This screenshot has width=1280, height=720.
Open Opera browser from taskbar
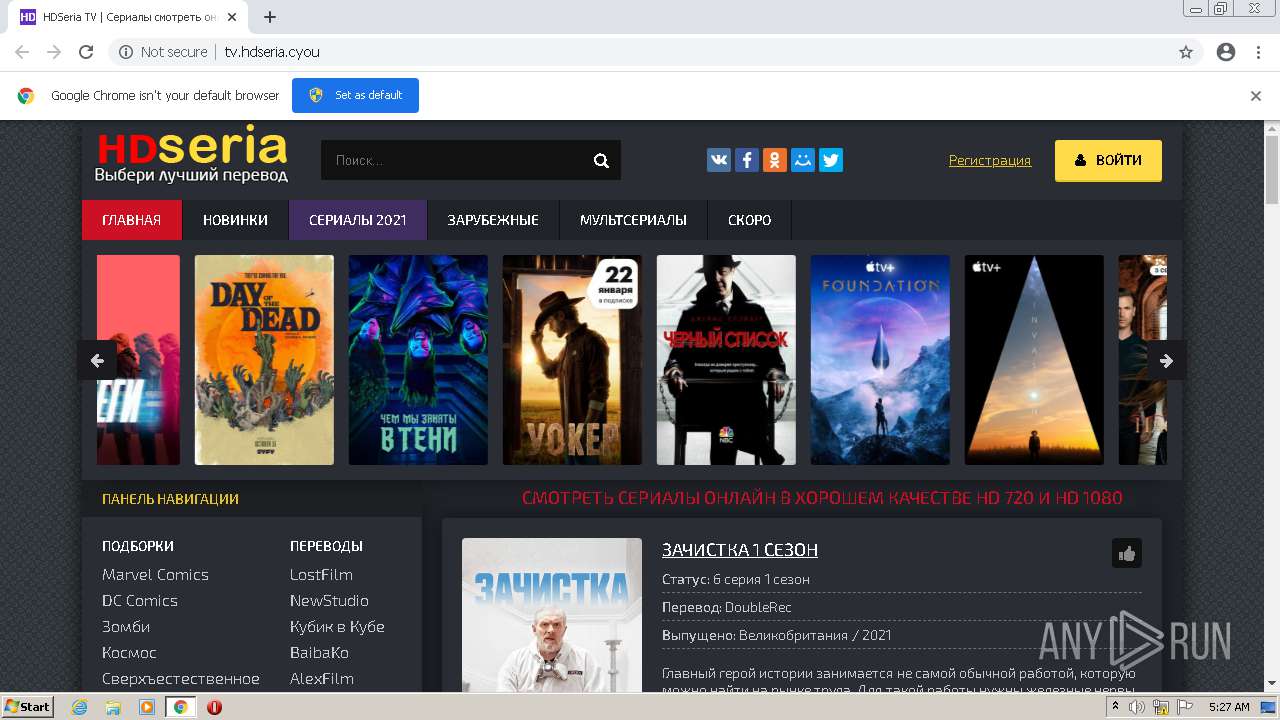tap(214, 707)
